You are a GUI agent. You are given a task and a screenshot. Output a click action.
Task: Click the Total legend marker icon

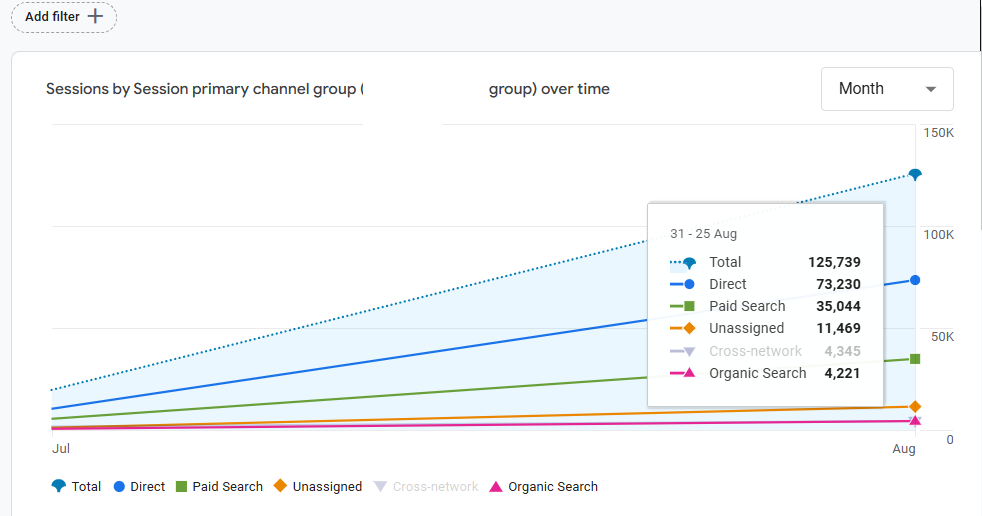58,486
